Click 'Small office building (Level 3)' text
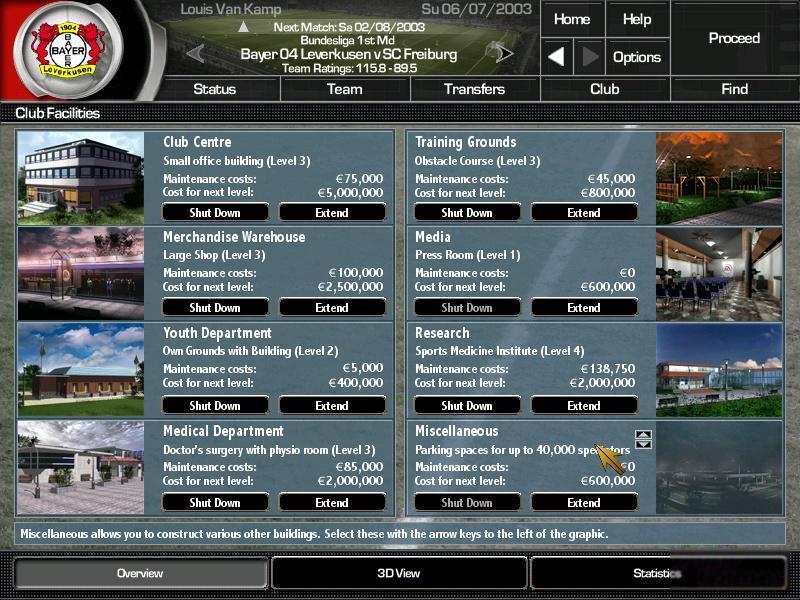 click(x=237, y=161)
